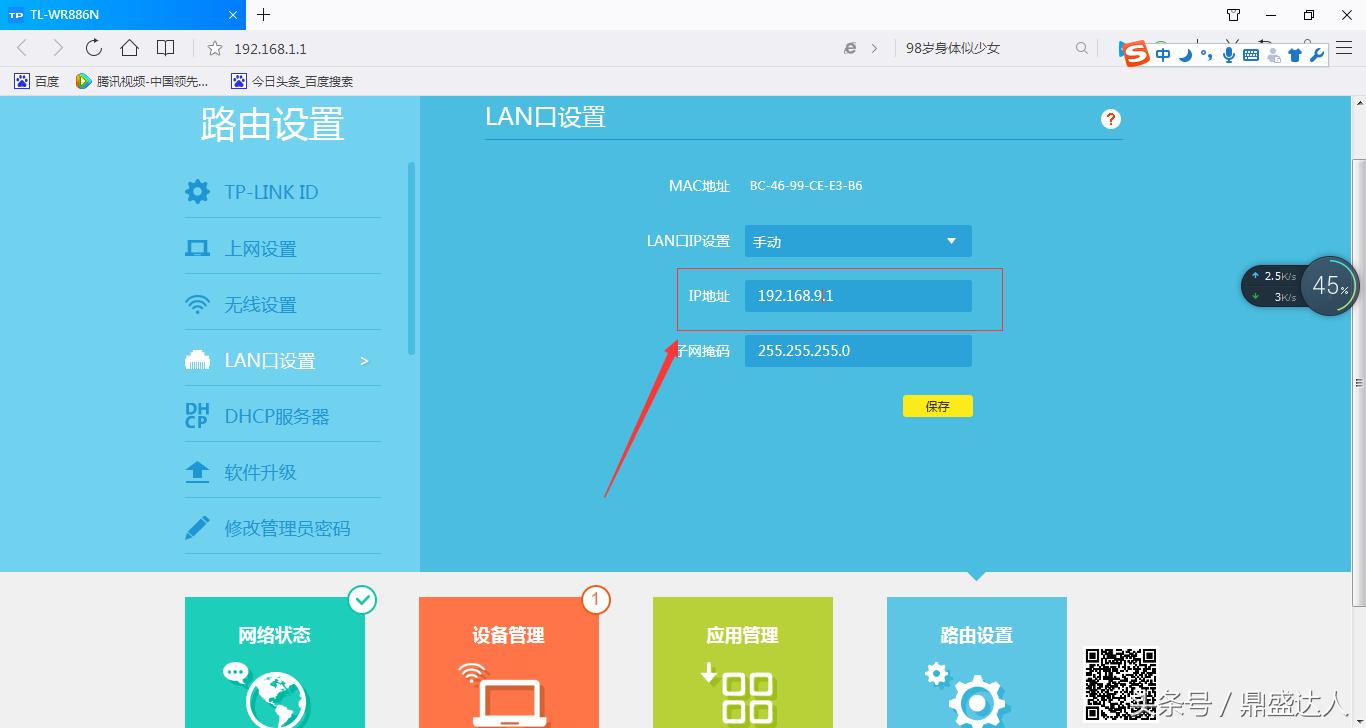
Task: Toggle Sogou punctuation mode icon
Action: 1207,55
